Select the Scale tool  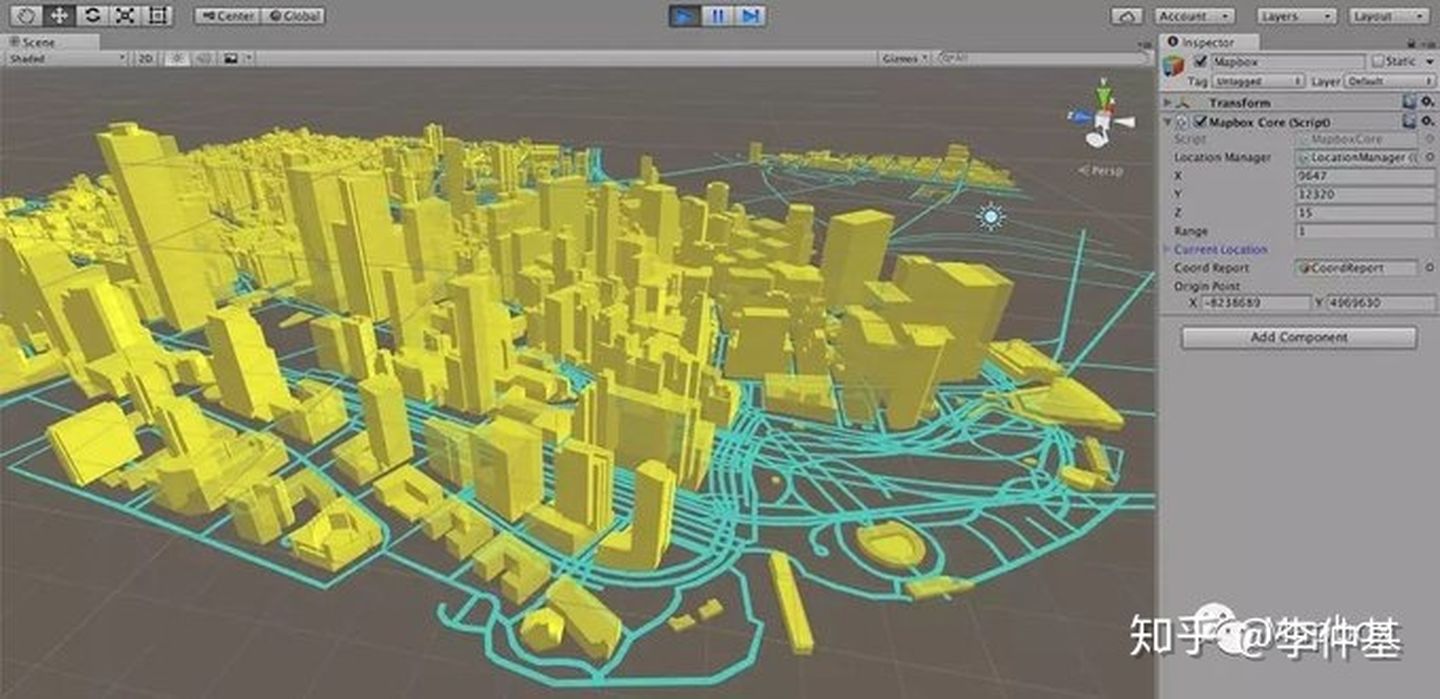click(x=124, y=16)
